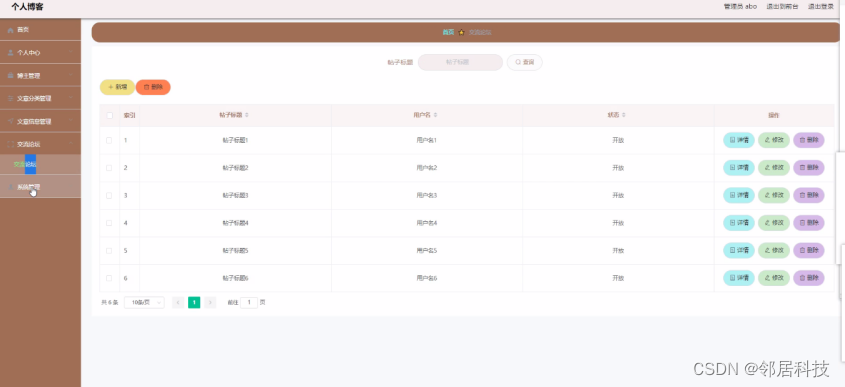
Task: Click purple 删除 for row 帖子标题5
Action: 809,250
